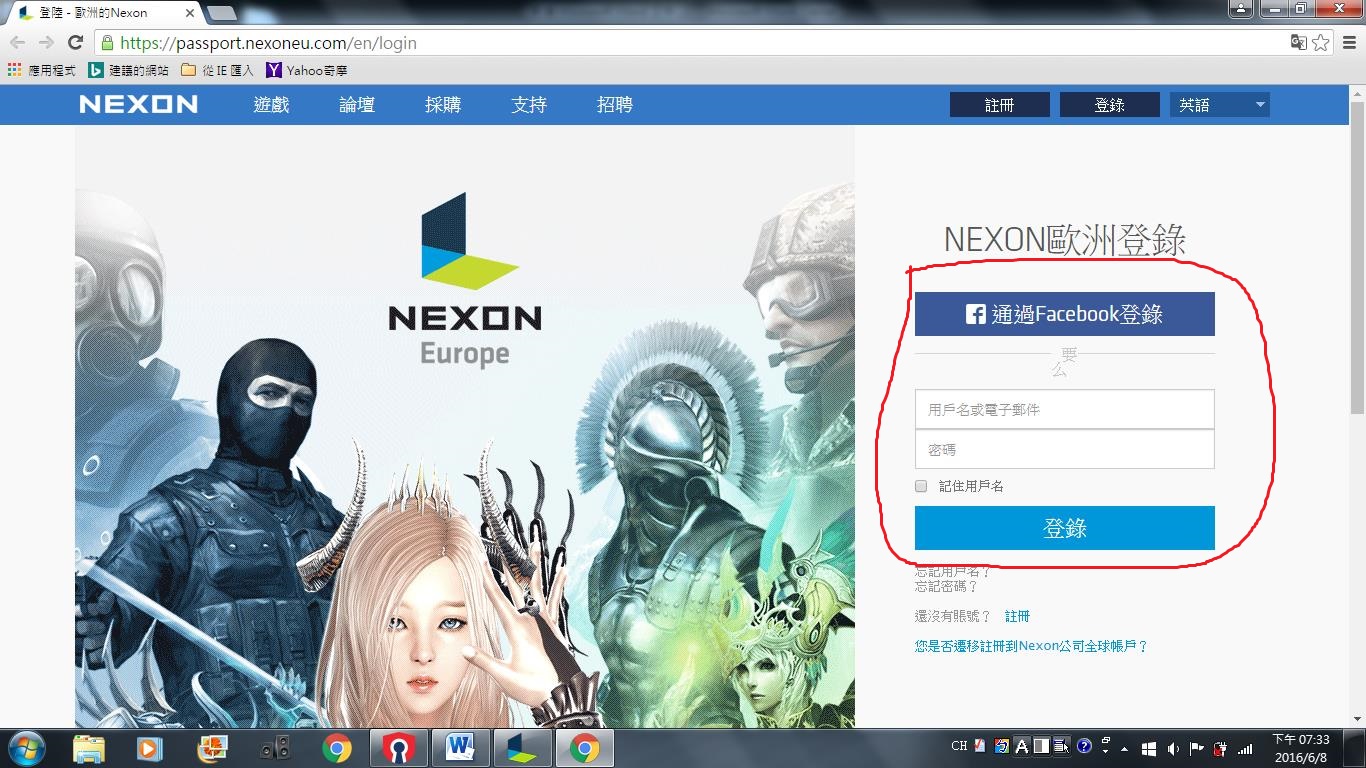
Task: Open the network signal tray icon
Action: (x=1245, y=748)
